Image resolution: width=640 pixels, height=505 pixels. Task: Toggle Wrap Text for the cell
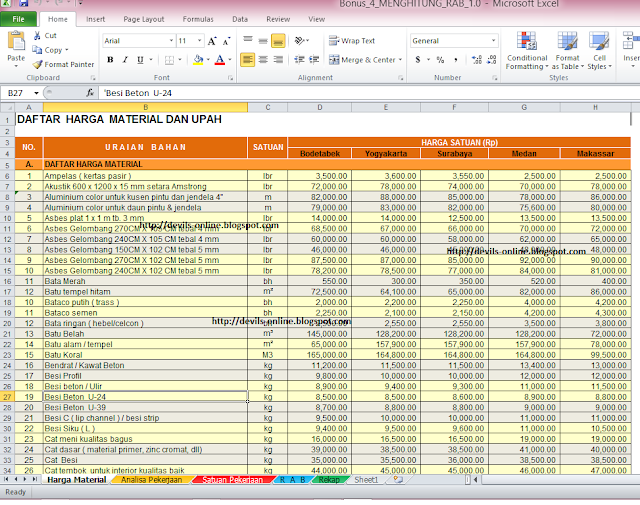[351, 41]
